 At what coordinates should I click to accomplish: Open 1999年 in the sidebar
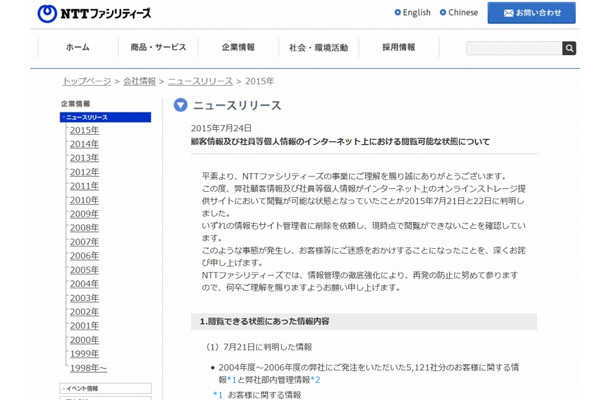(x=84, y=354)
